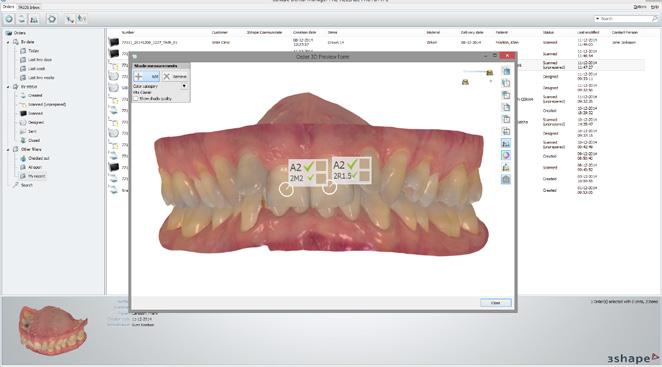Open the search field dropdown arrow at top right
Viewport: 662px width, 367px height.
click(597, 19)
